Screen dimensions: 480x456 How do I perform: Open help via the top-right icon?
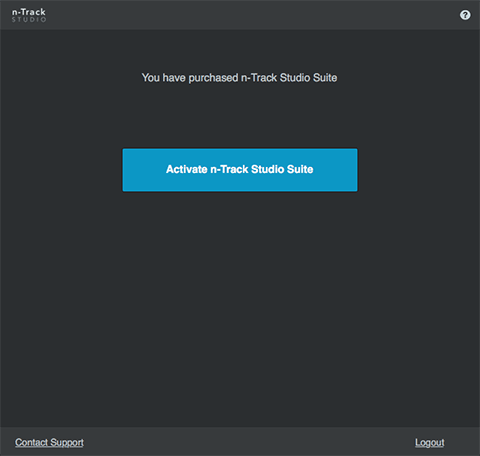pyautogui.click(x=465, y=15)
